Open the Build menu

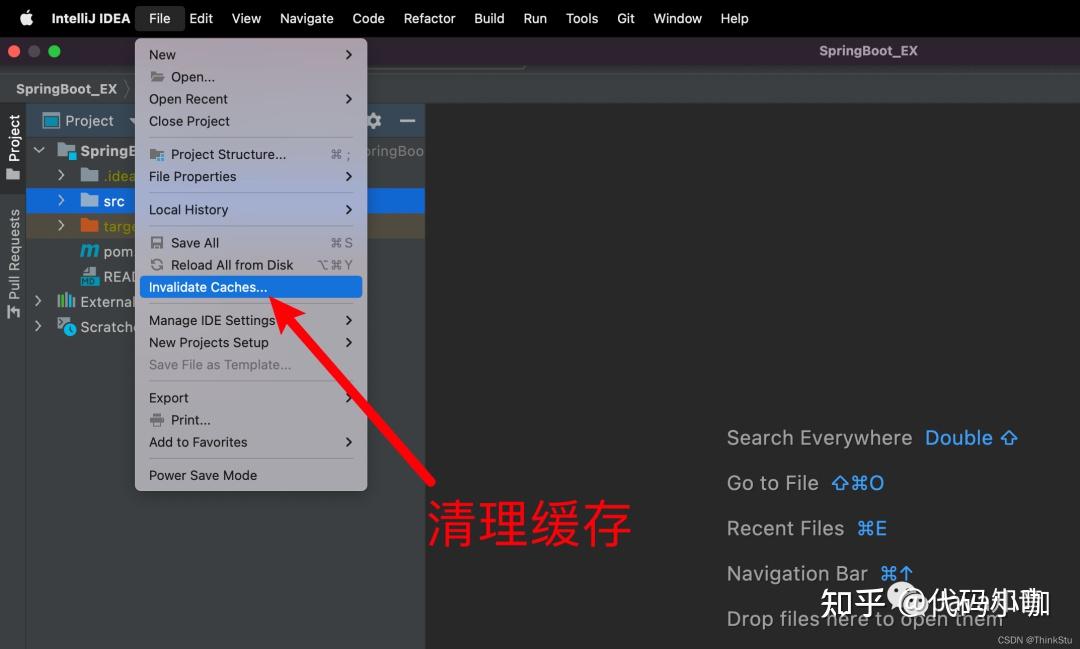click(489, 19)
